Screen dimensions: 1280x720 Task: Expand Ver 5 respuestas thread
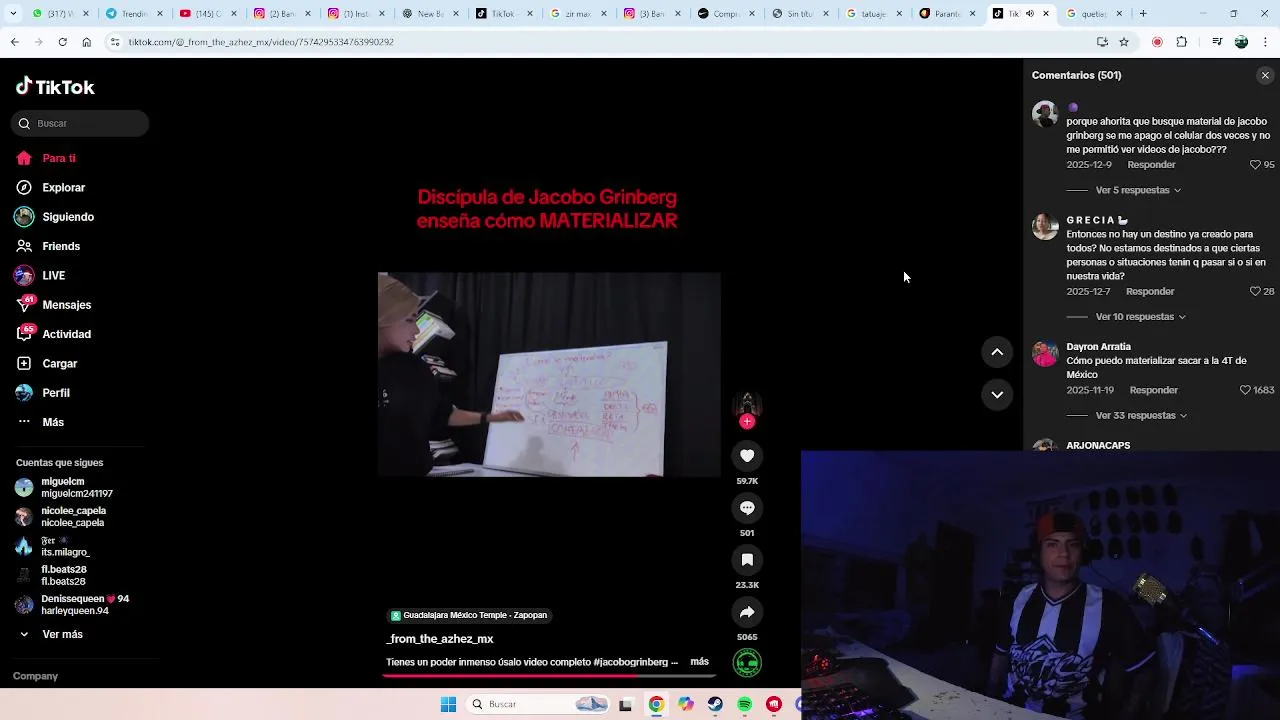coord(1138,190)
